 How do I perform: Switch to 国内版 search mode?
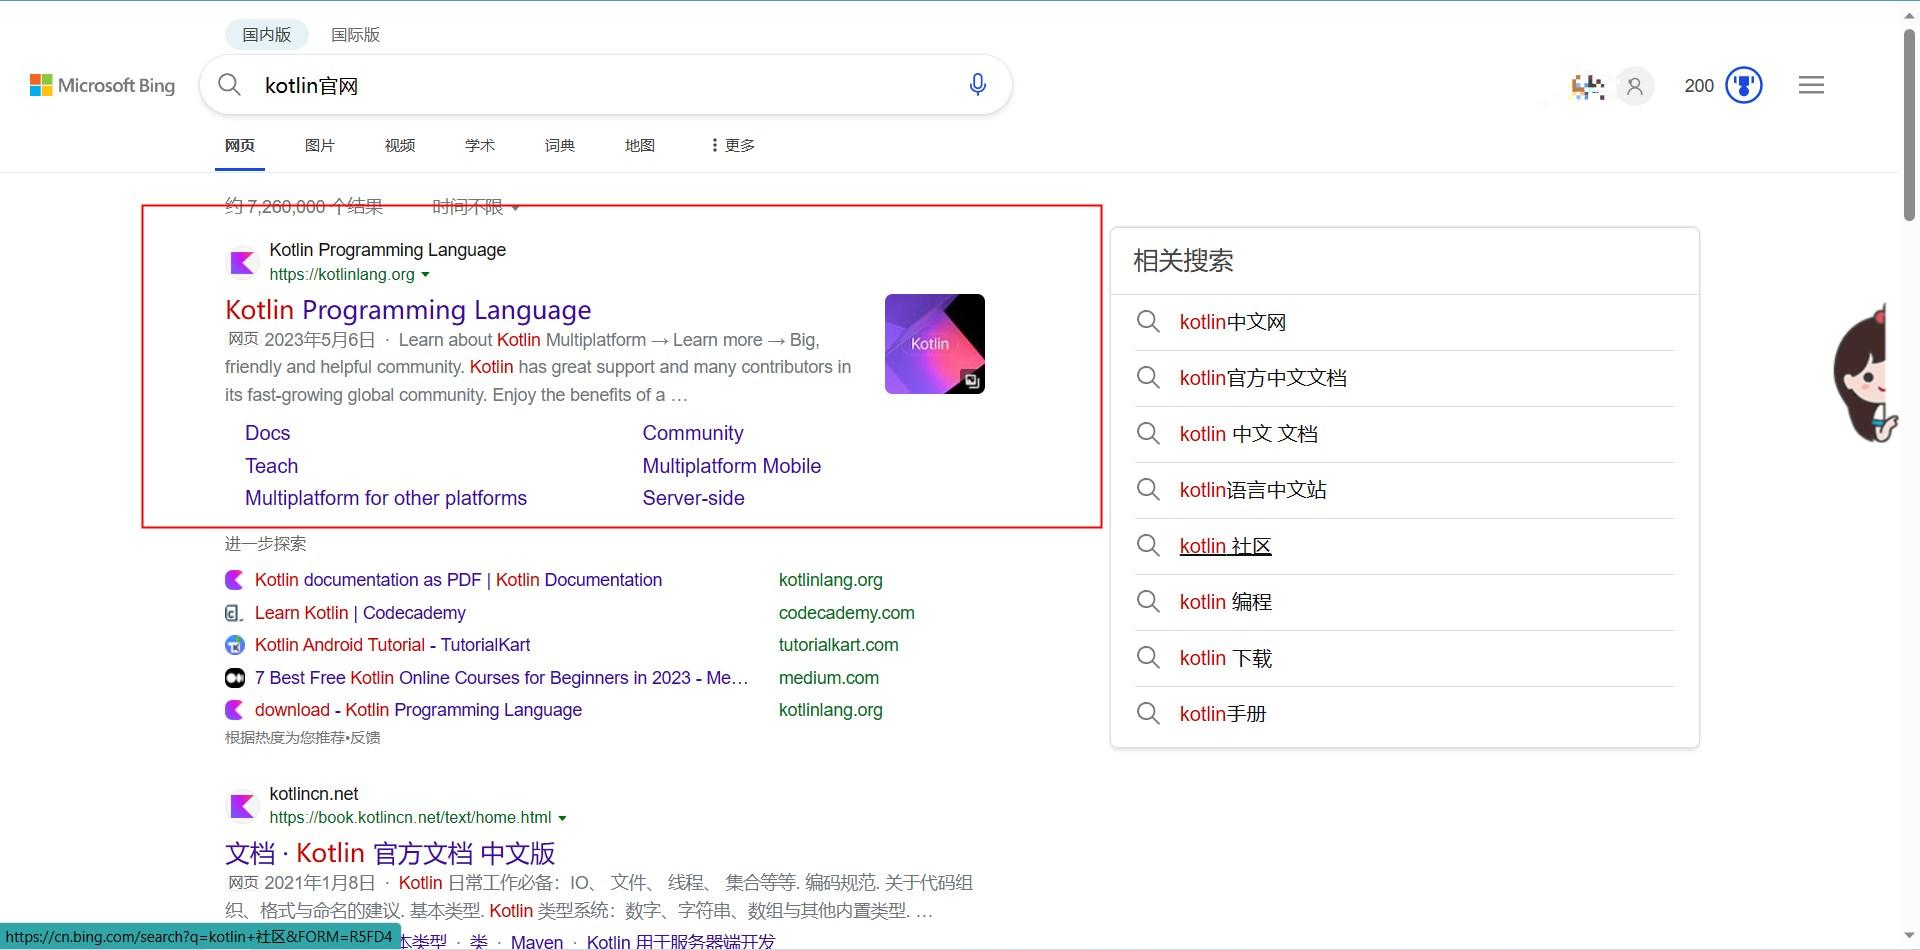pos(266,34)
